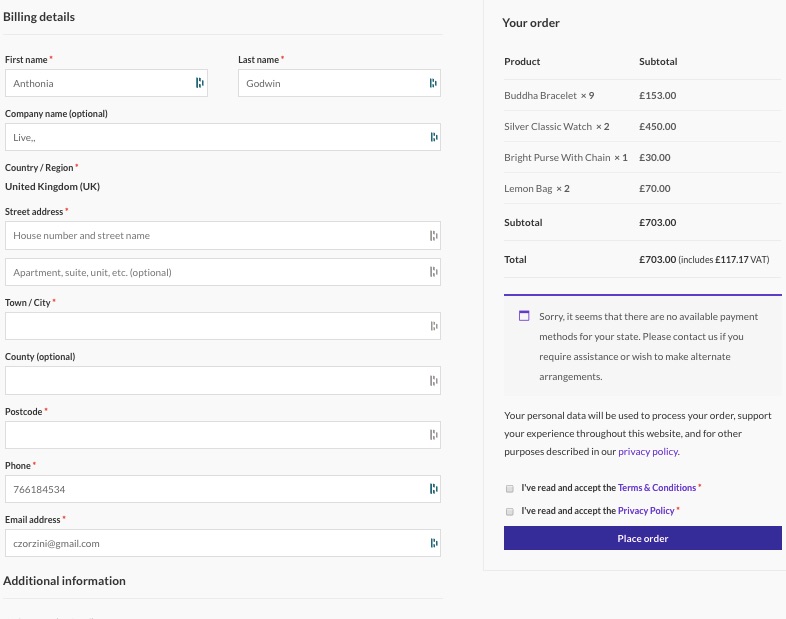Click the House number and street name field

(215, 236)
